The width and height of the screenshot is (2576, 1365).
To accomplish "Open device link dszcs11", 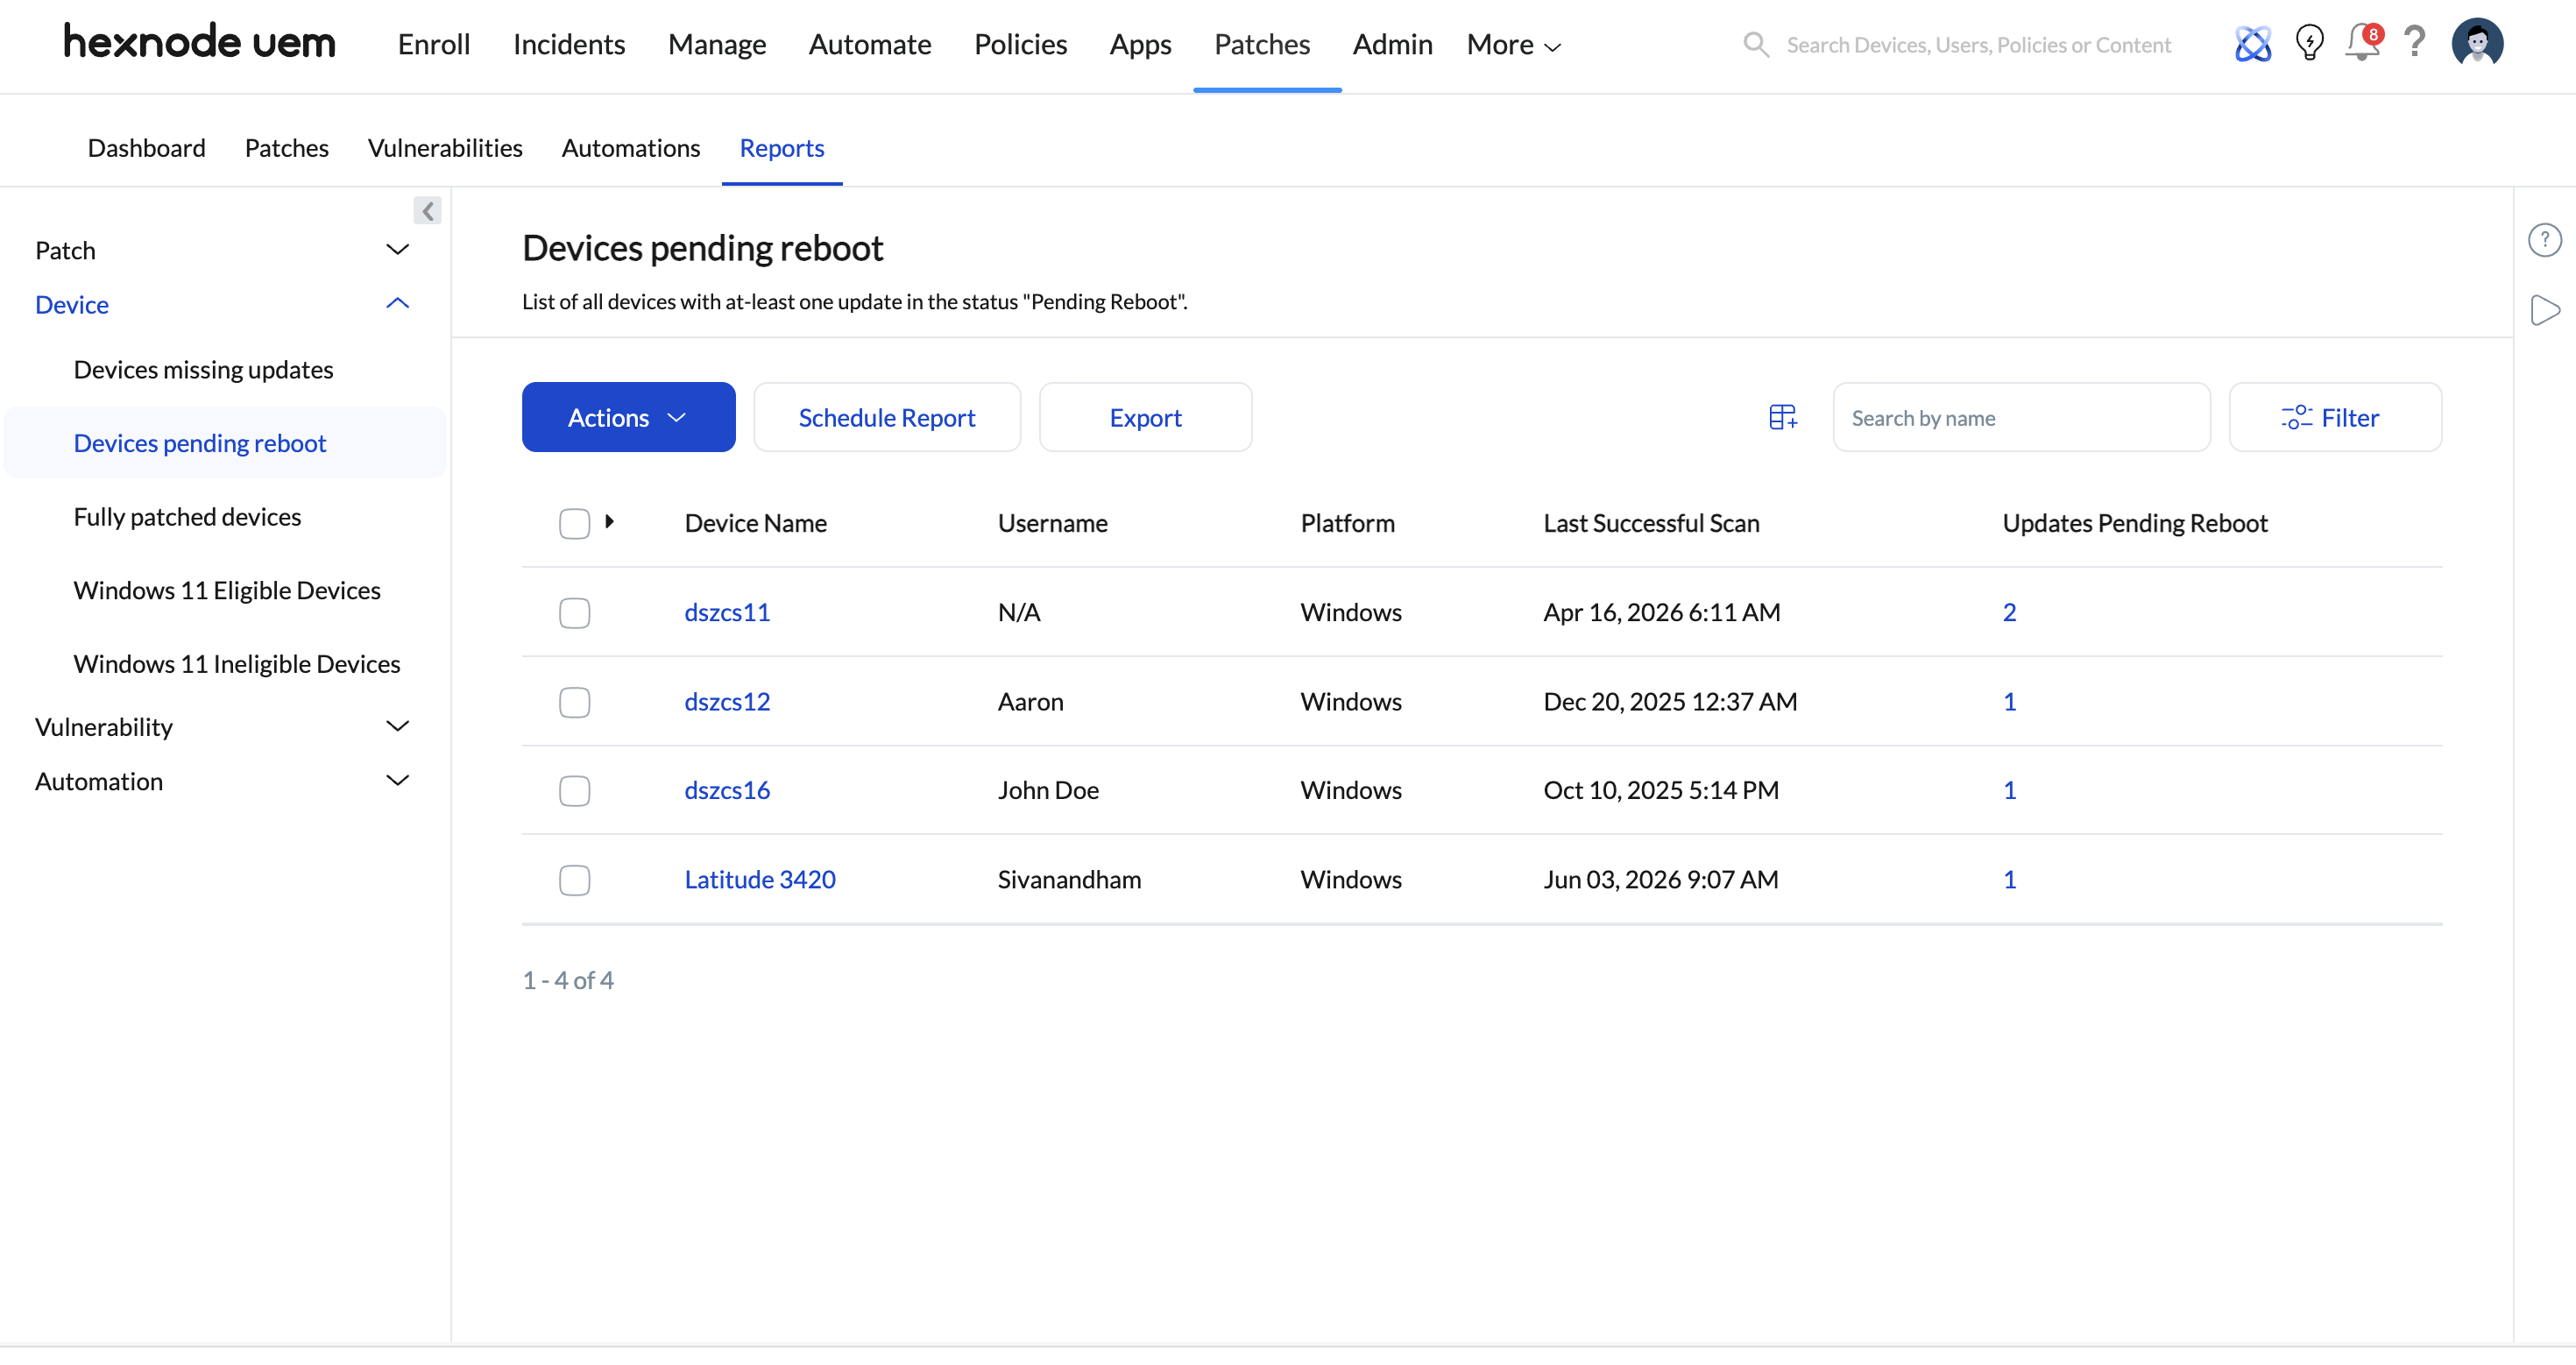I will pyautogui.click(x=727, y=612).
